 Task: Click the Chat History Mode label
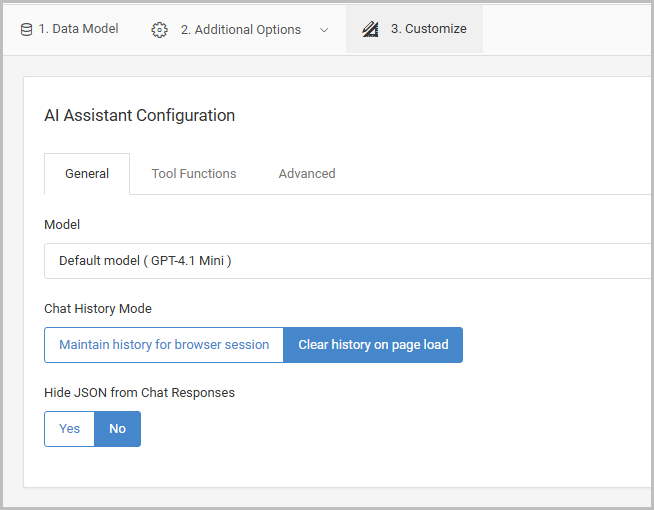[x=98, y=309]
